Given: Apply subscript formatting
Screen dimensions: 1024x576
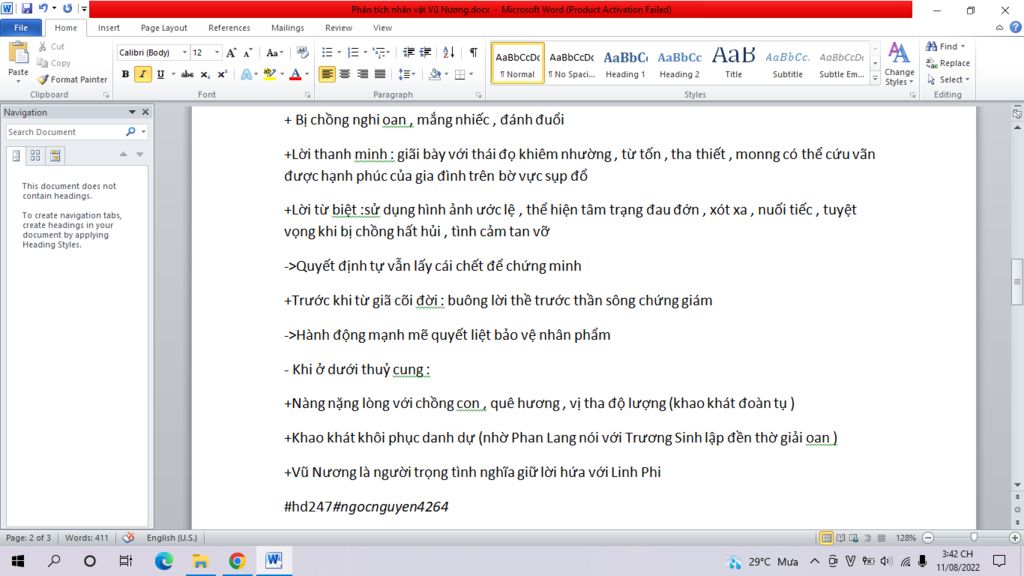Looking at the screenshot, I should coord(205,74).
